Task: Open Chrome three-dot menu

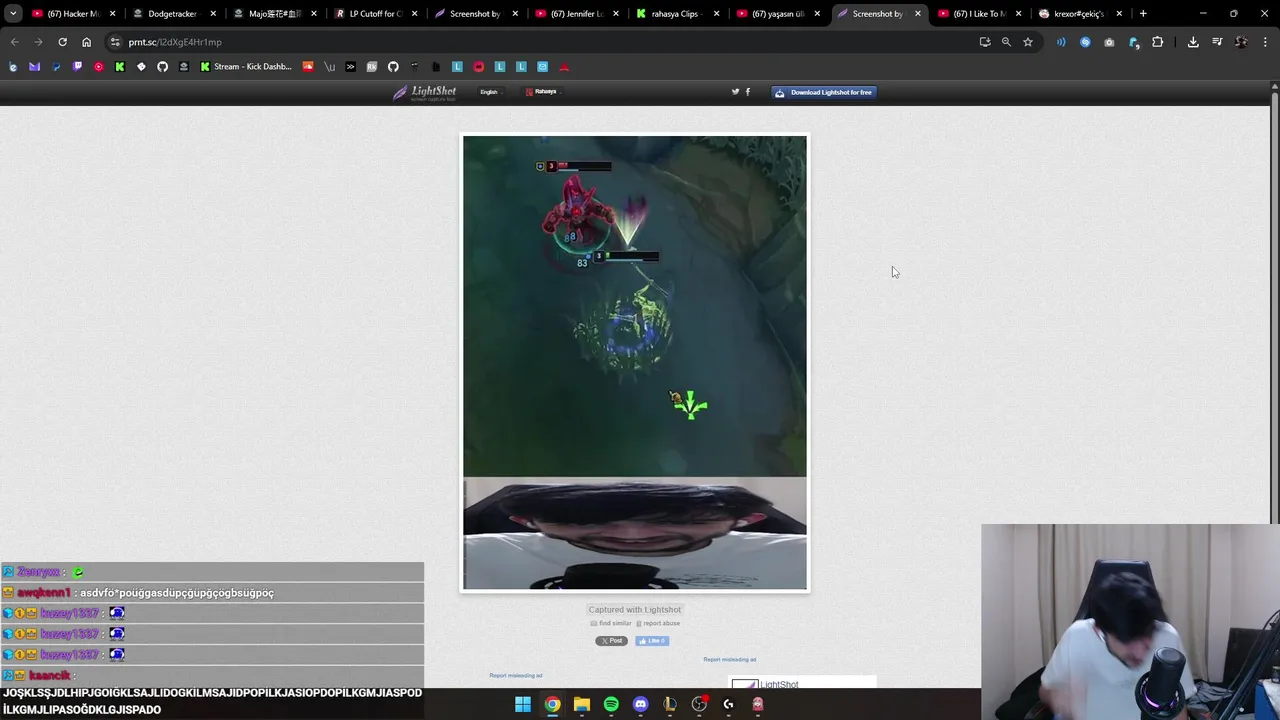Action: point(1265,42)
